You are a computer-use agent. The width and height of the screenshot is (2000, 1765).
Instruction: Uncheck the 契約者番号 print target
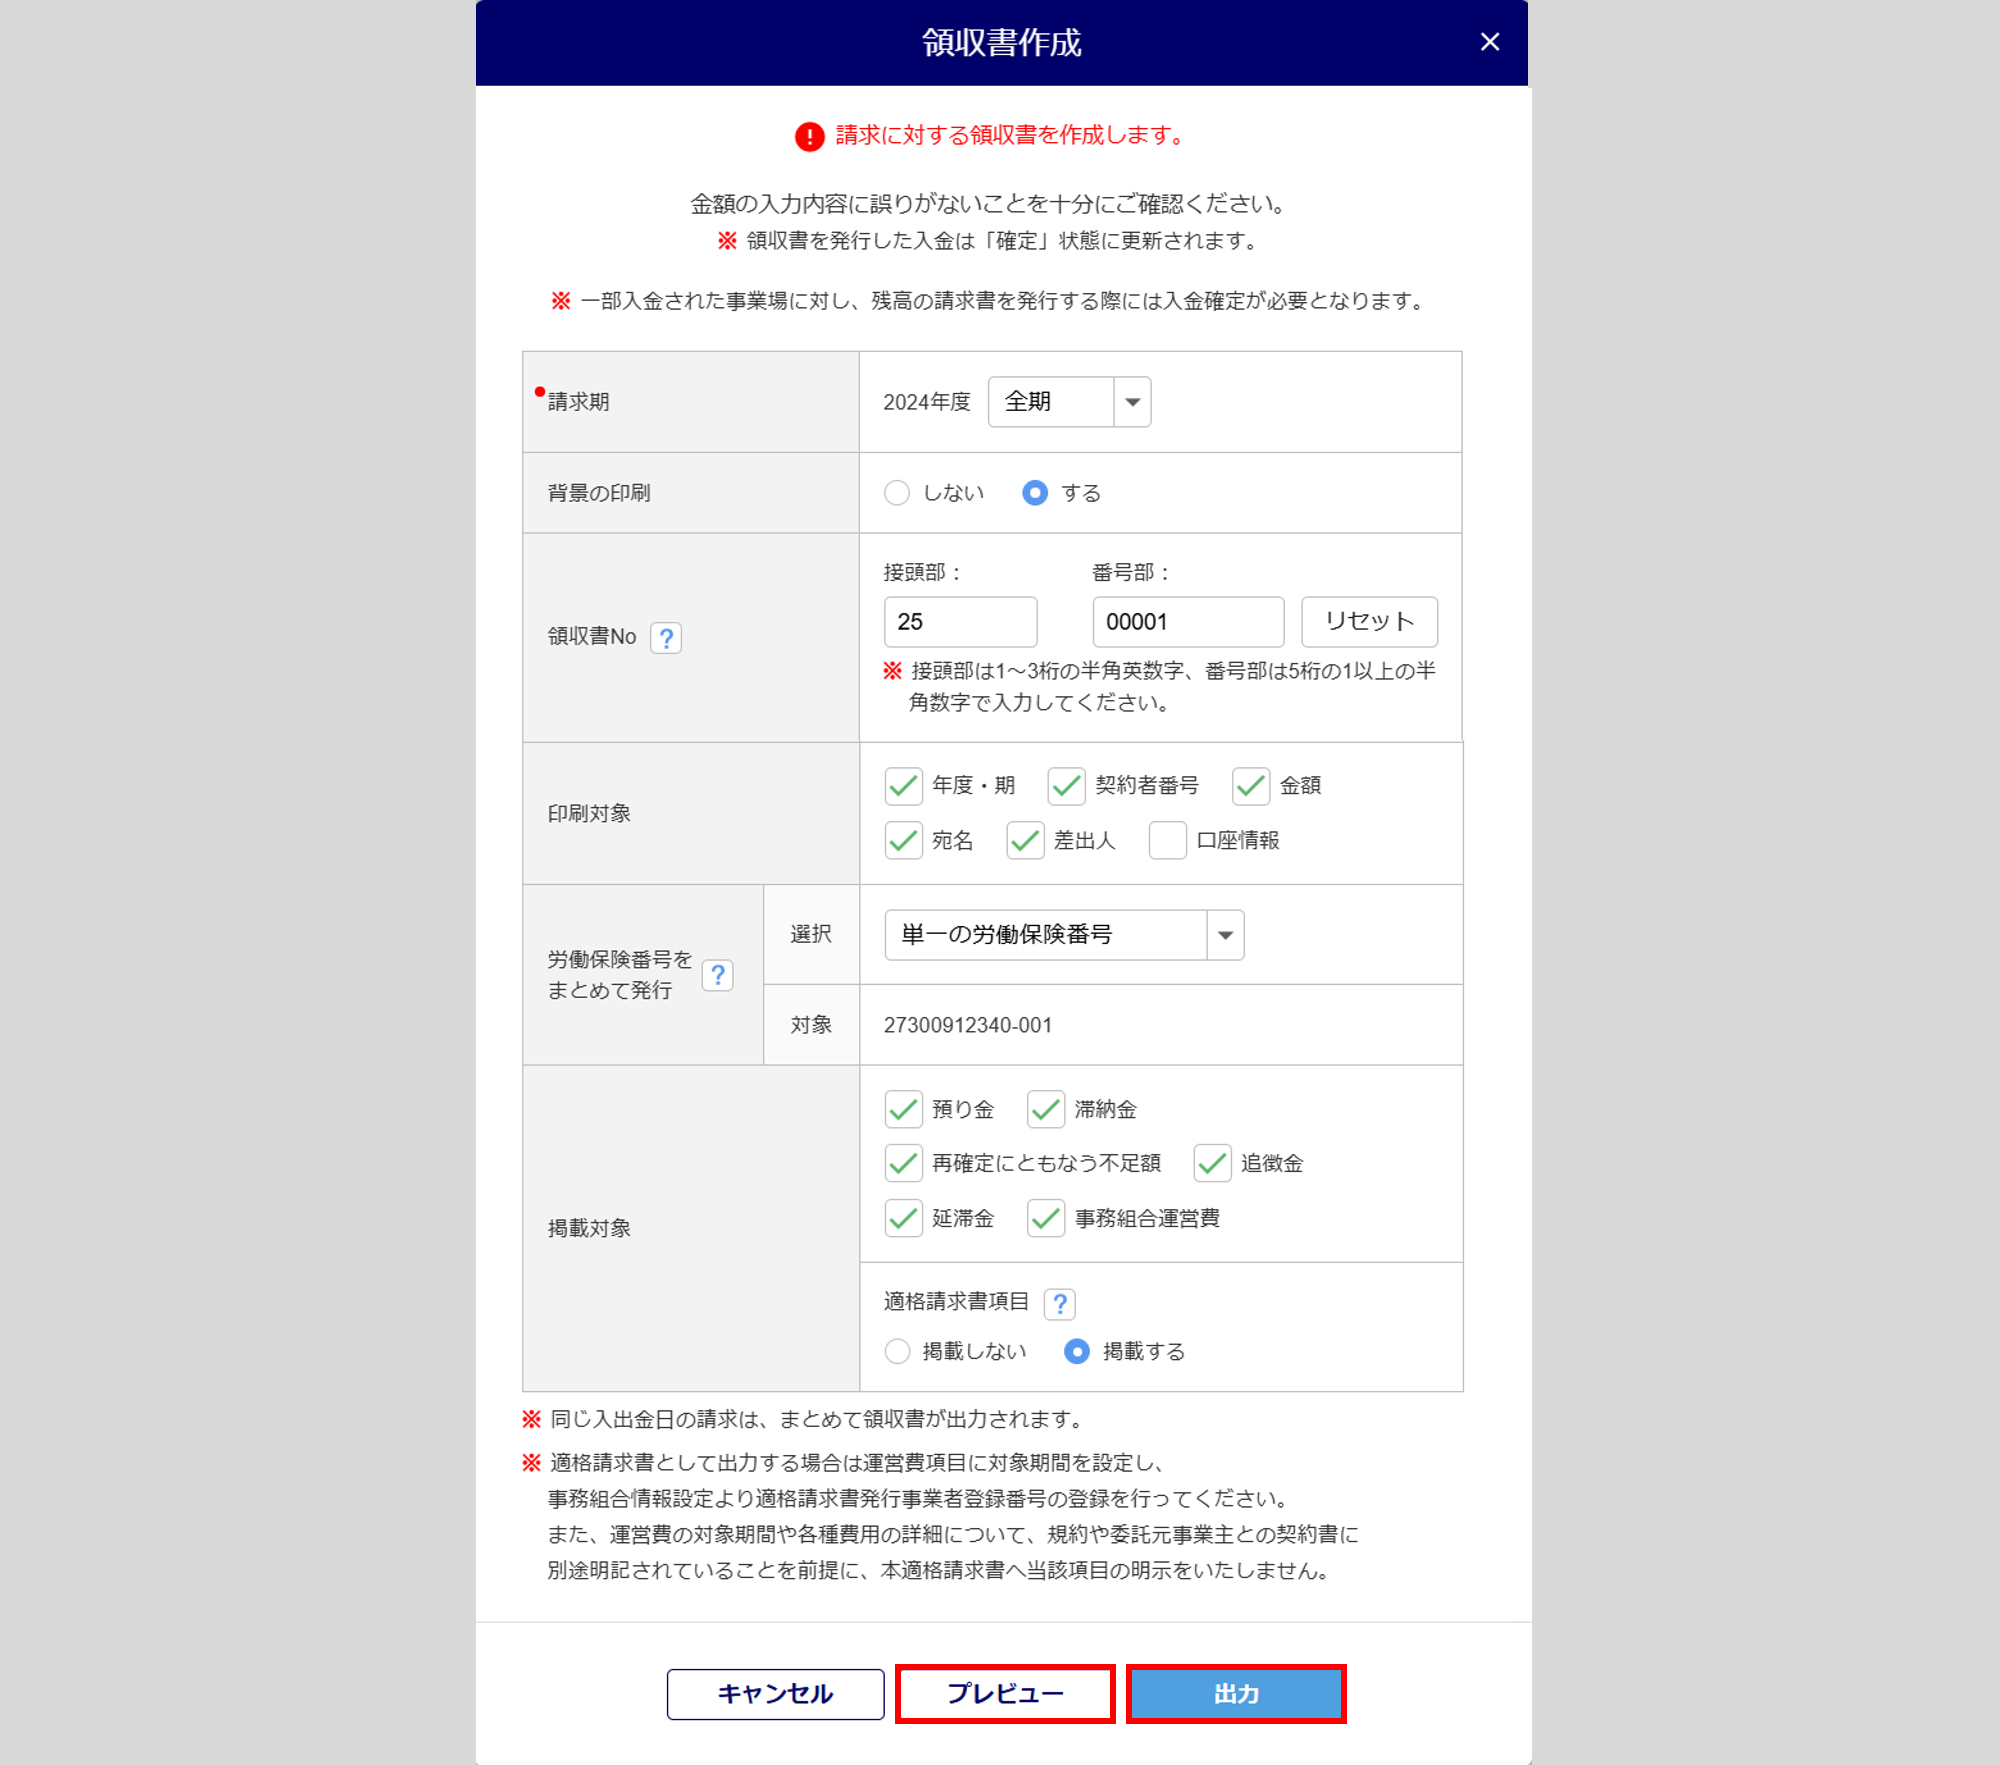1066,786
